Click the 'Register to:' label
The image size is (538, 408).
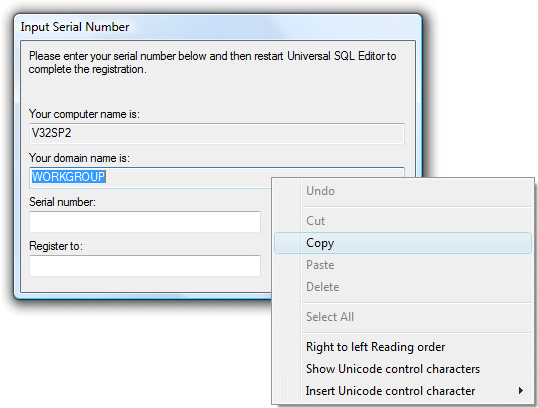[x=56, y=246]
